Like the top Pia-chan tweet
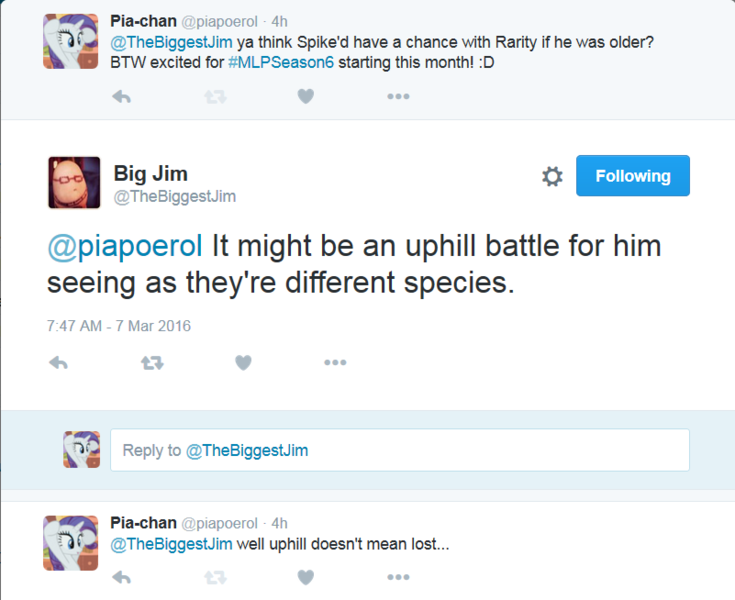 point(306,96)
